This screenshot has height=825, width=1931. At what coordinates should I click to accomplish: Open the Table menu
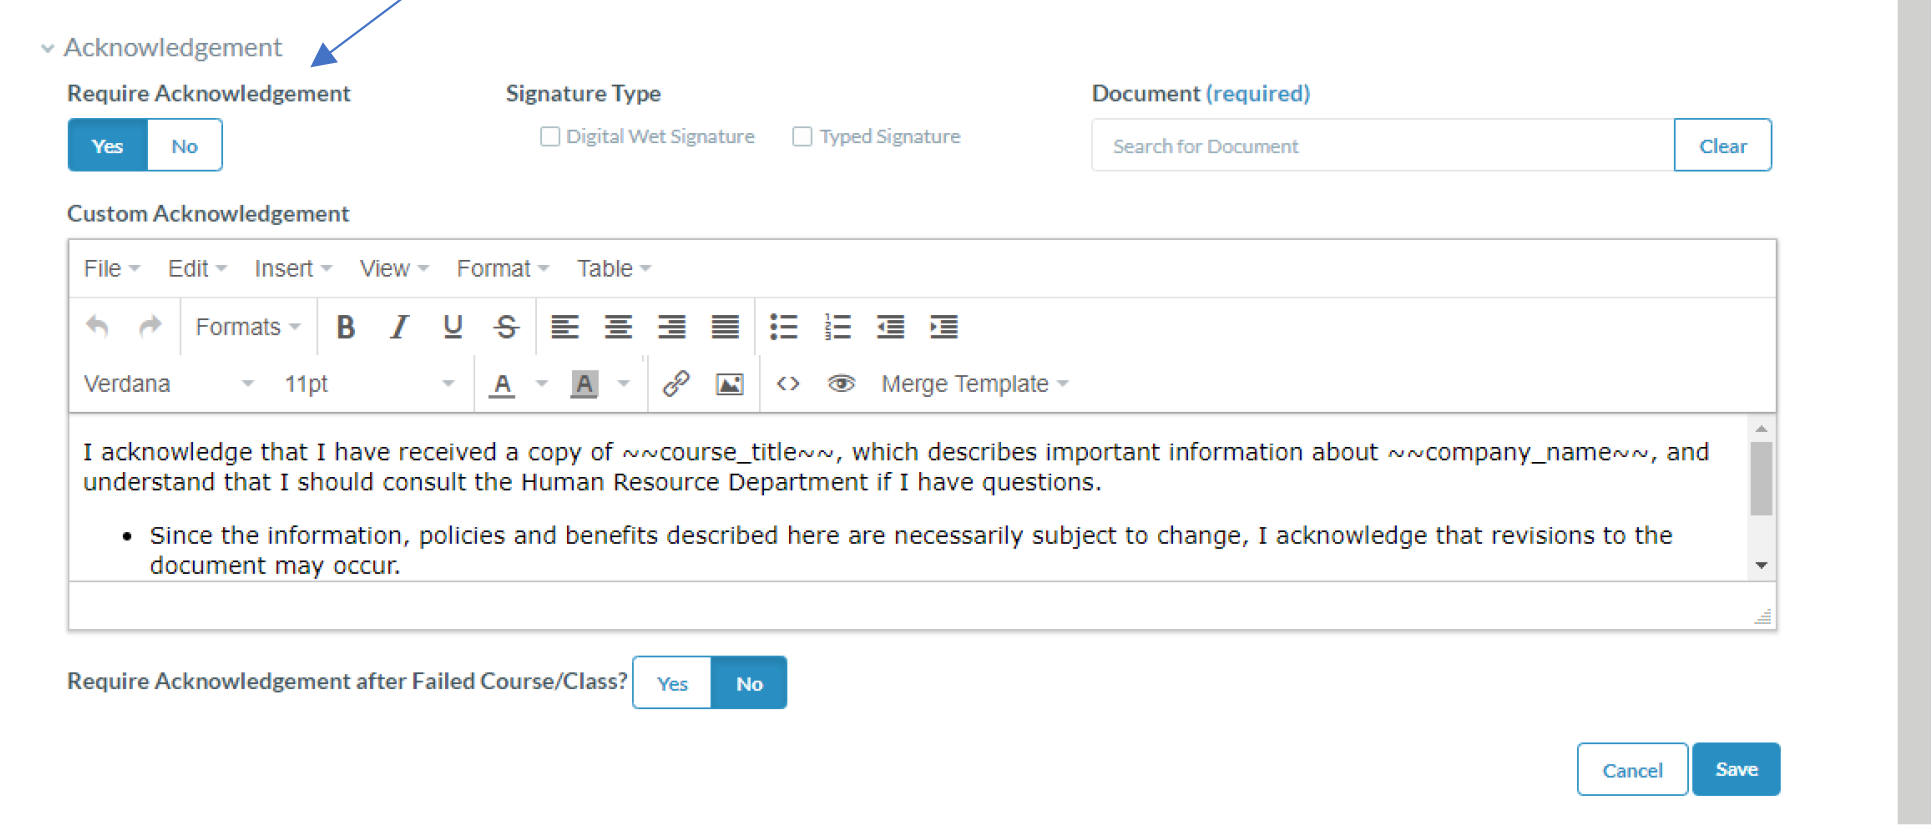coord(613,269)
